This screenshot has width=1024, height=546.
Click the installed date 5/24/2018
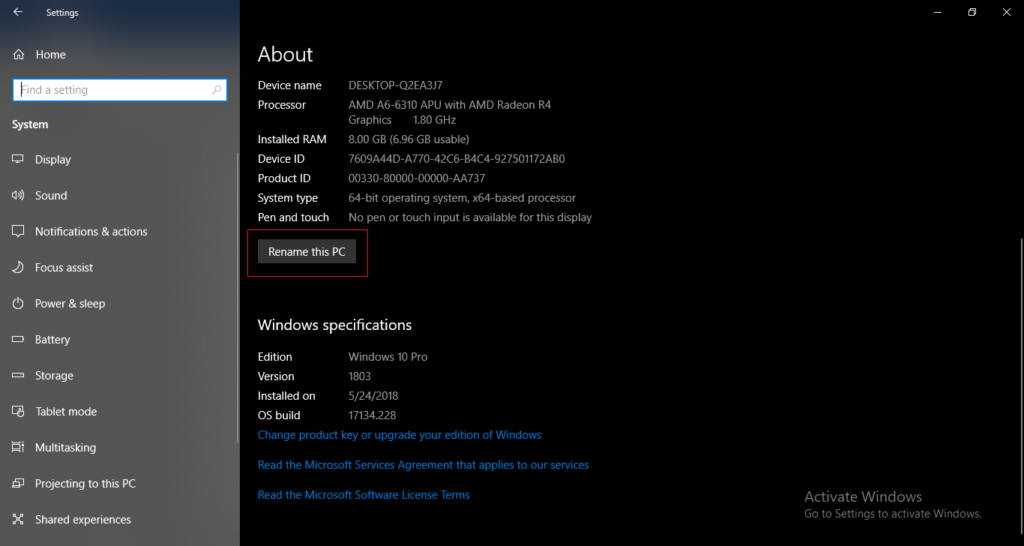[x=374, y=396]
